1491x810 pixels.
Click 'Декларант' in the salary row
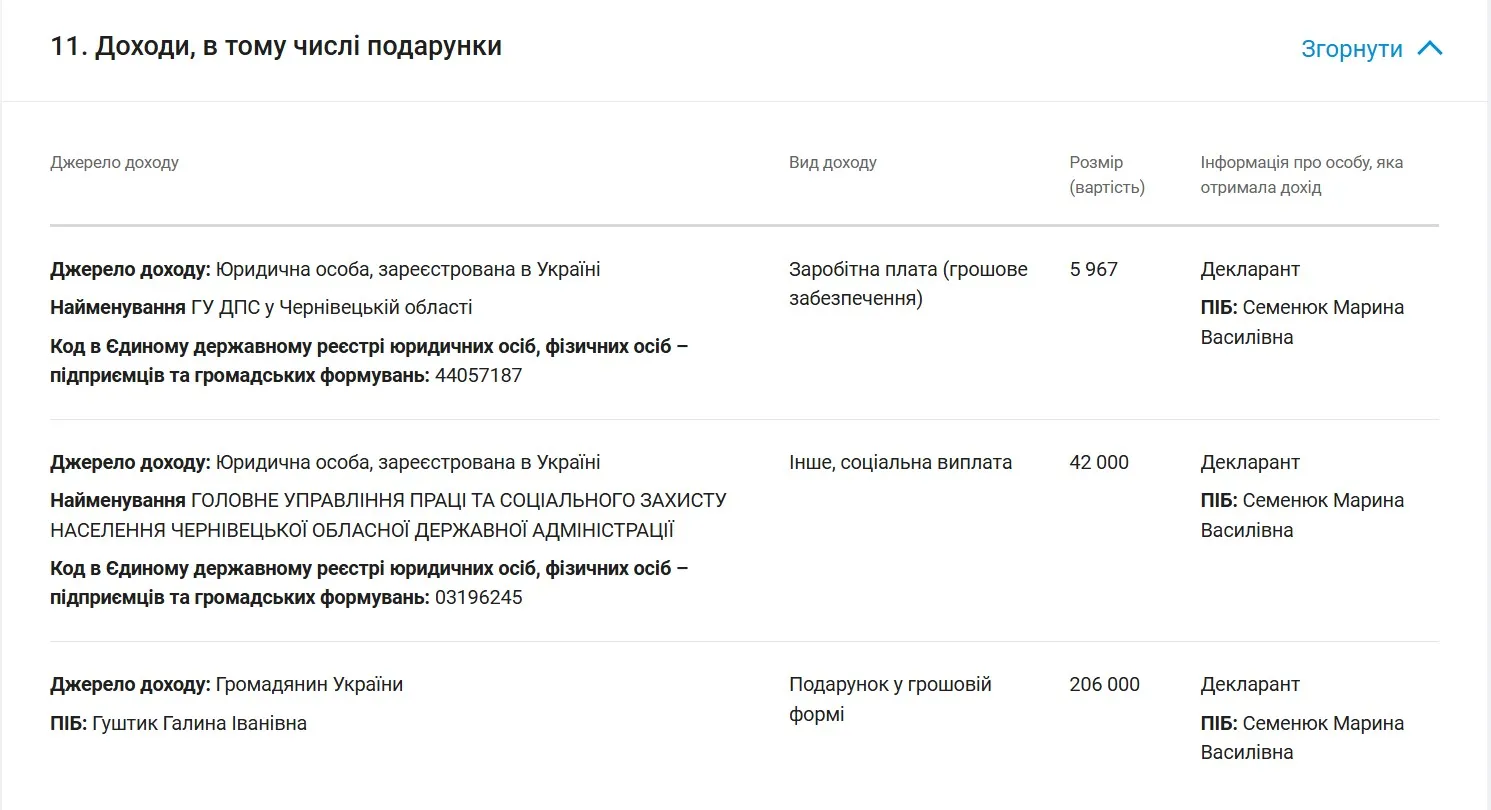point(1250,269)
